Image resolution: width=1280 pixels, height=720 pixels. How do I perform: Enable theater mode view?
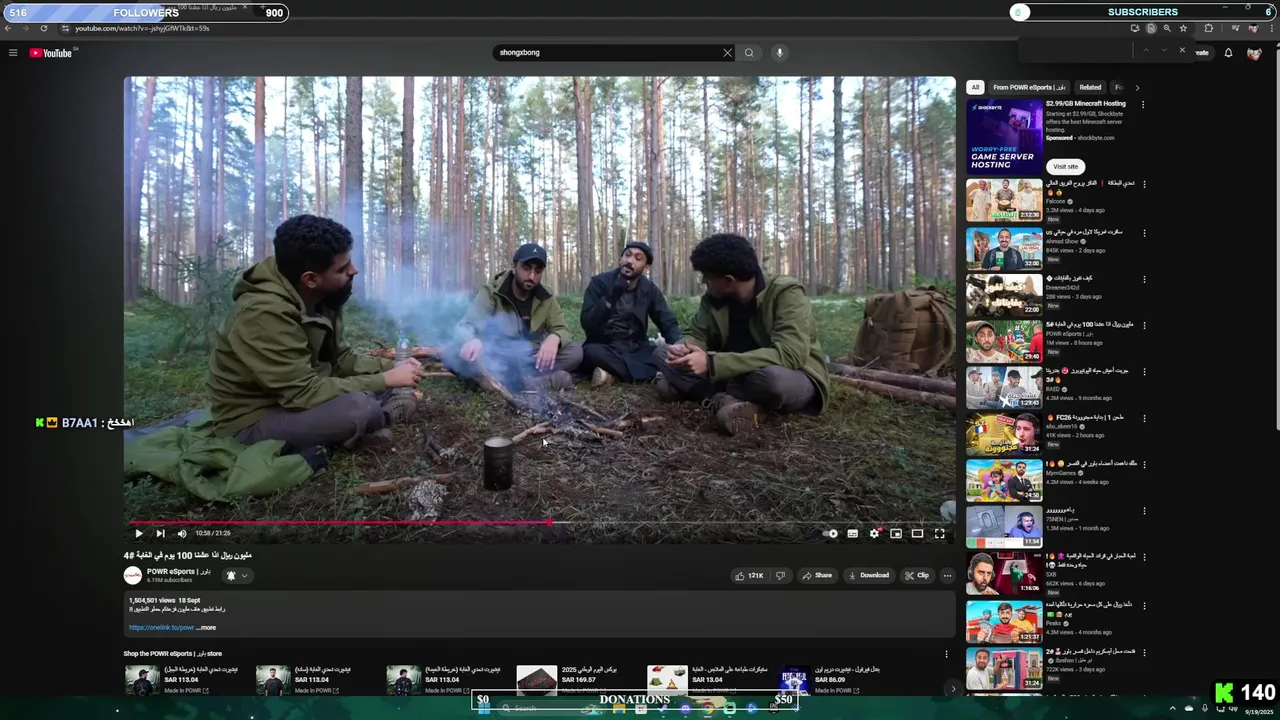pos(917,533)
